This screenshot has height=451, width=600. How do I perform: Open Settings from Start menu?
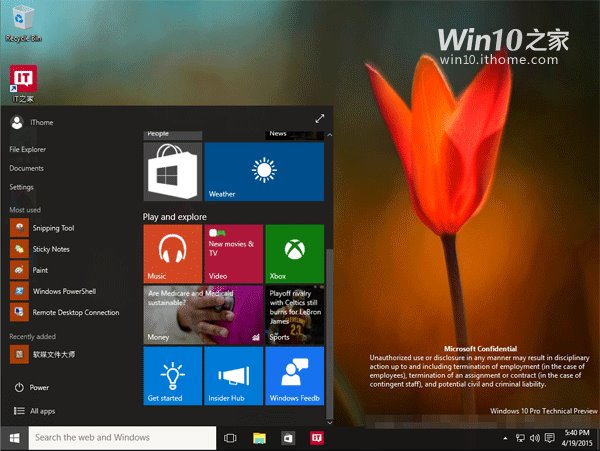coord(21,187)
